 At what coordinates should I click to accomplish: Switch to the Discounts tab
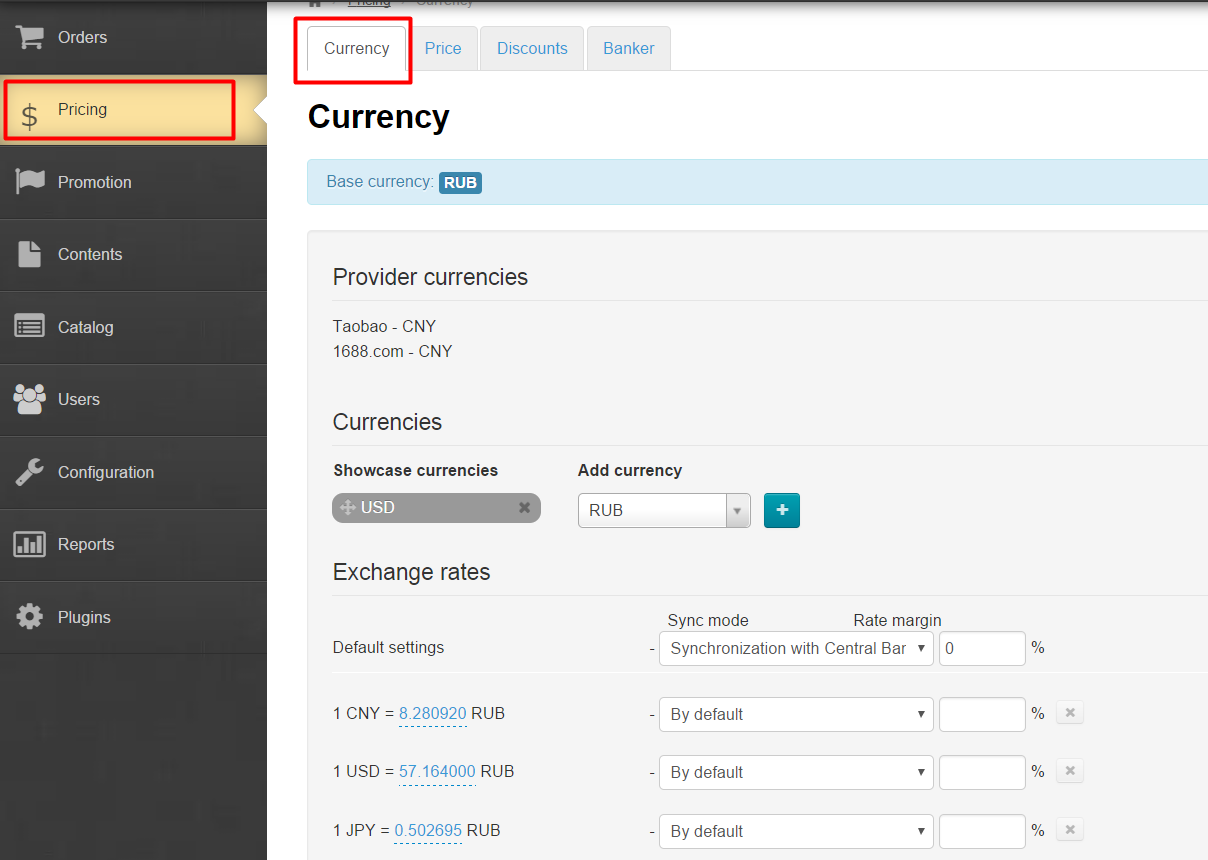pyautogui.click(x=532, y=48)
